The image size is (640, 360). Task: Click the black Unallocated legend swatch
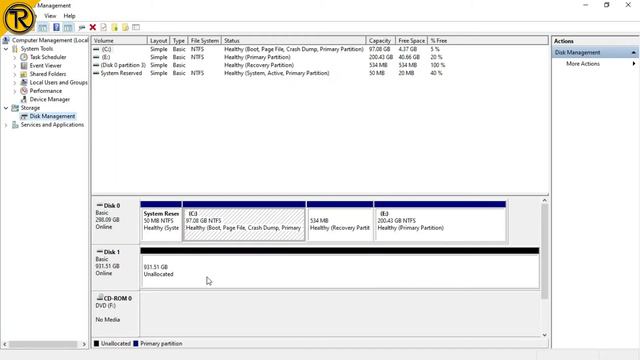(x=96, y=344)
